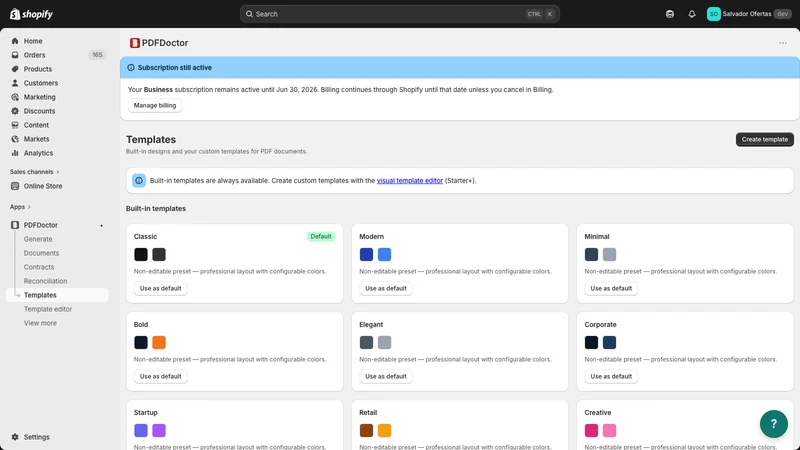Click the Marketing icon in sidebar
This screenshot has width=800, height=450.
click(x=15, y=97)
